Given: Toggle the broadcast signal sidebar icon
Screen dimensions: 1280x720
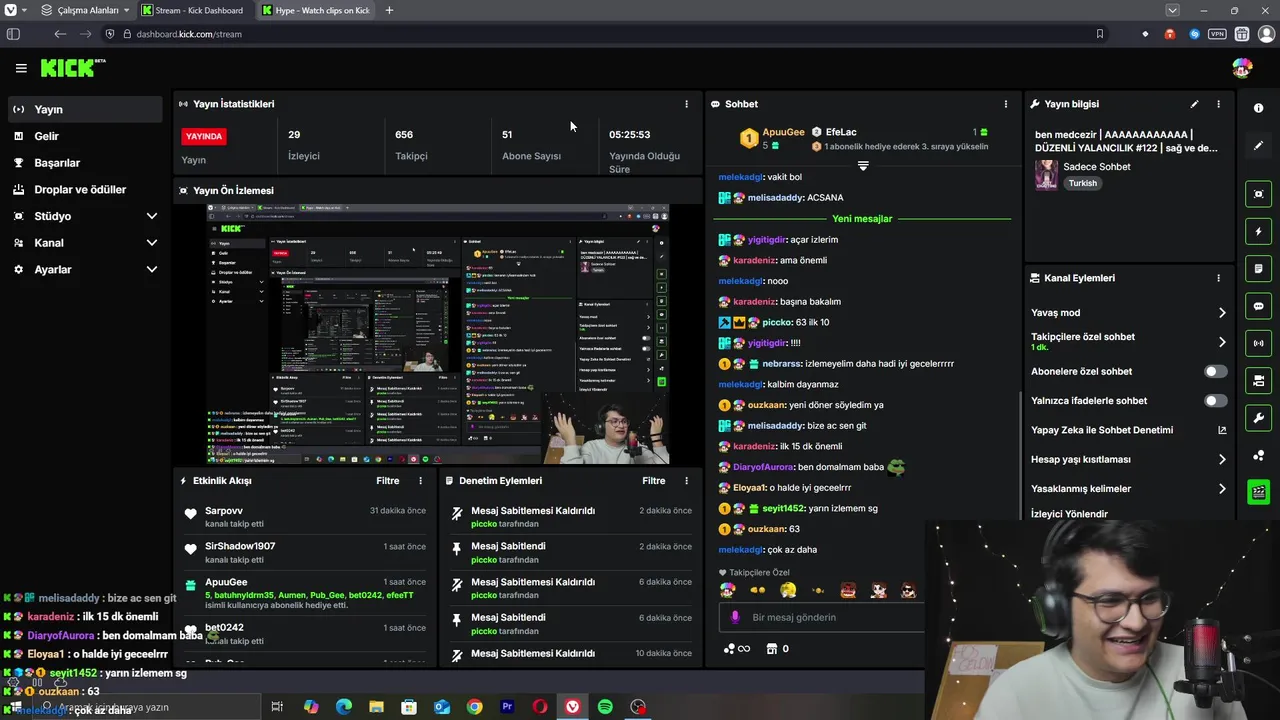Looking at the screenshot, I should (1258, 343).
